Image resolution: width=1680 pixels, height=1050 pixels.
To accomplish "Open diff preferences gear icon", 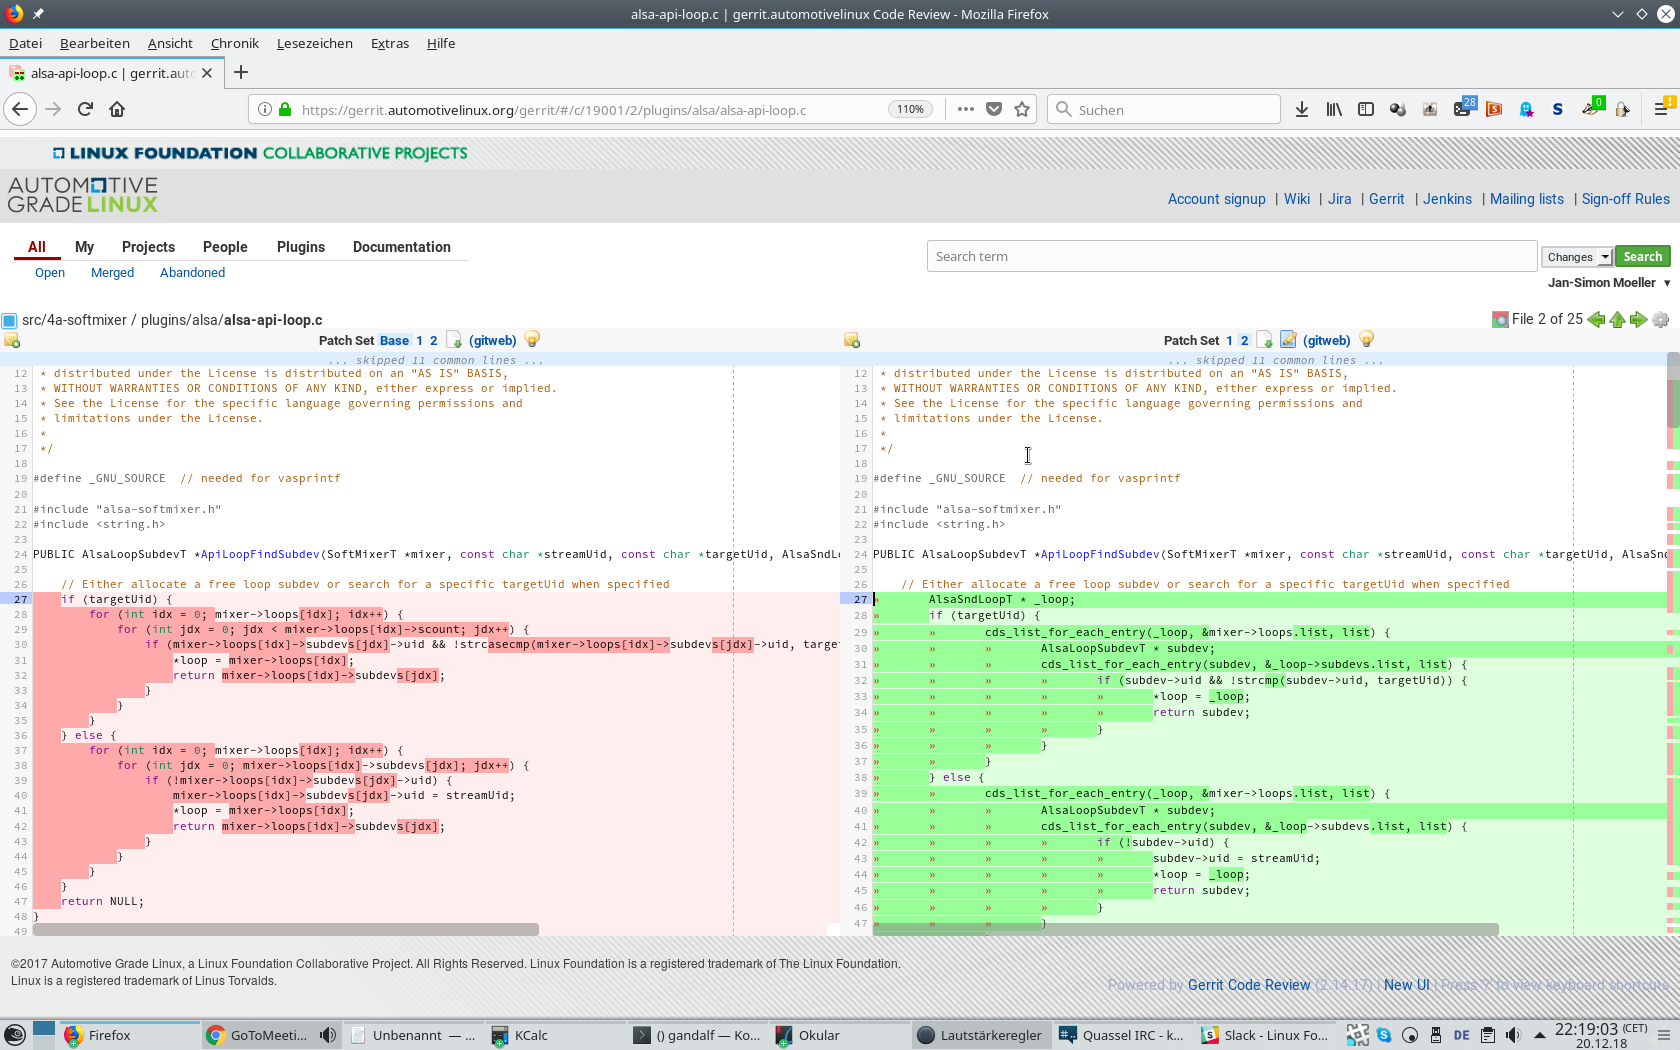I will 1661,320.
